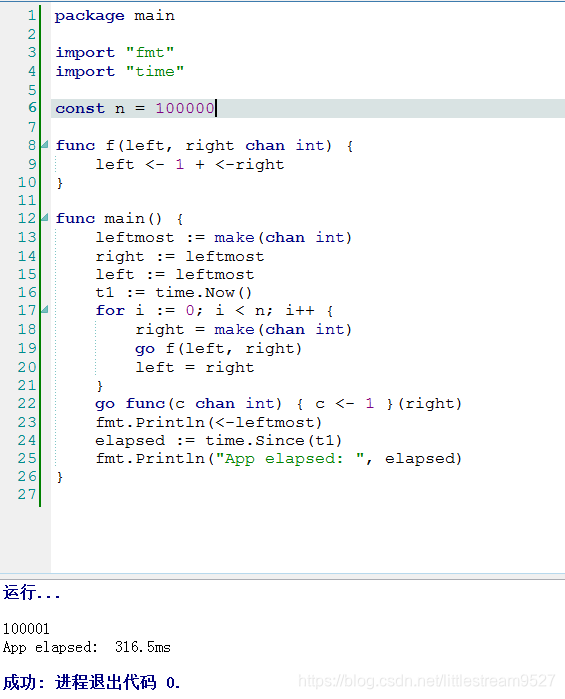Click 'left <- 1 + <-right' statement
This screenshot has height=699, width=565.
coord(190,164)
